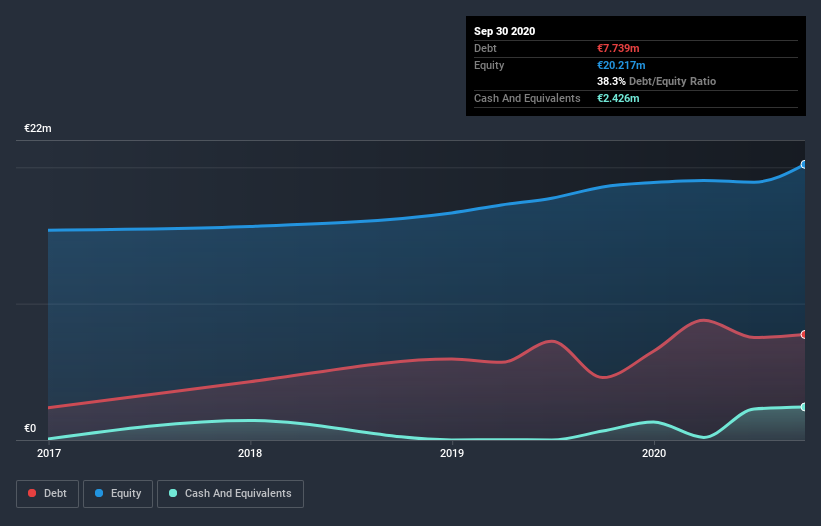821x526 pixels.
Task: Select the Debt data point marker at chart end
Action: pyautogui.click(x=803, y=334)
